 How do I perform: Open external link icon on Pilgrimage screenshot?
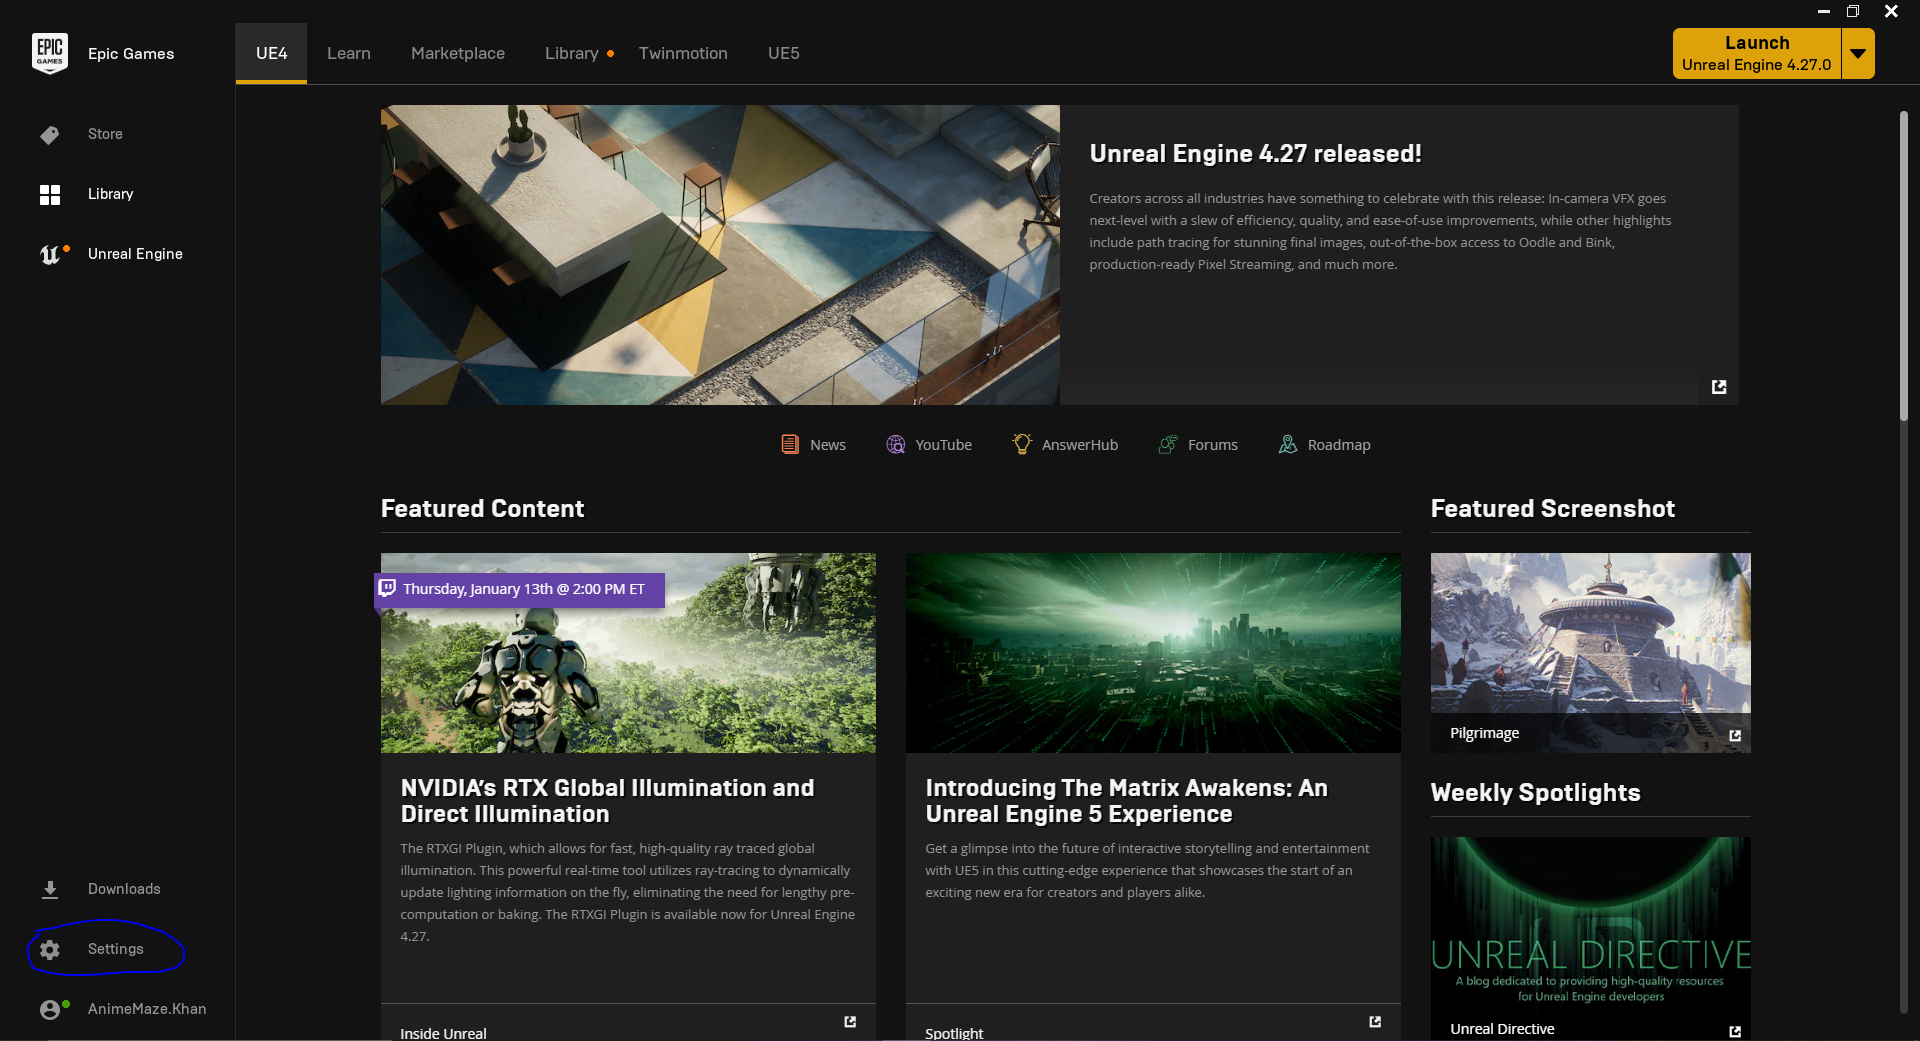pyautogui.click(x=1735, y=735)
